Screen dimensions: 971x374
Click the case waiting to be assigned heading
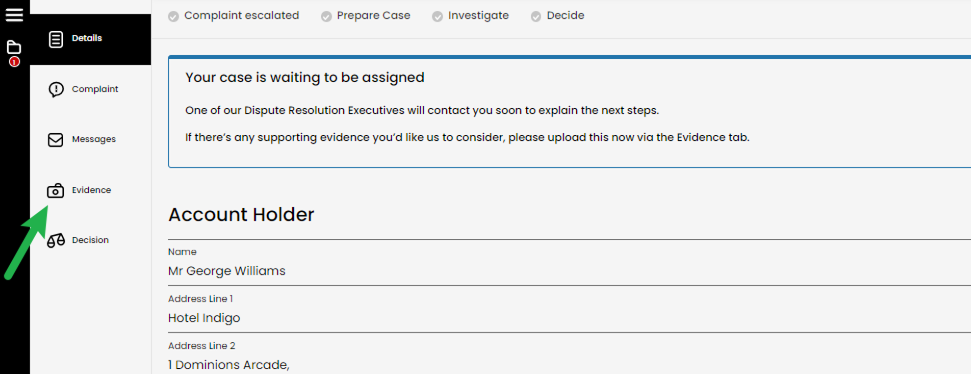pyautogui.click(x=305, y=77)
